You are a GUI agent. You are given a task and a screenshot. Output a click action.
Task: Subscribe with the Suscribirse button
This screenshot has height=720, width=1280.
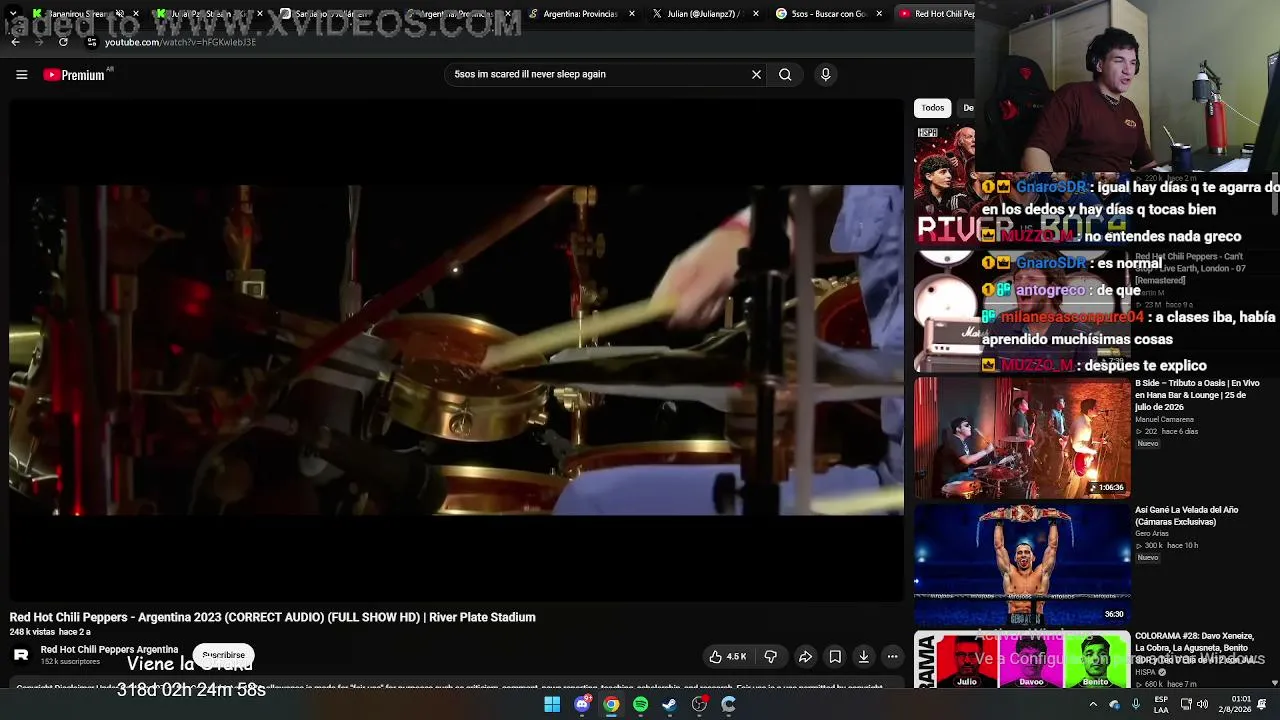[x=223, y=655]
